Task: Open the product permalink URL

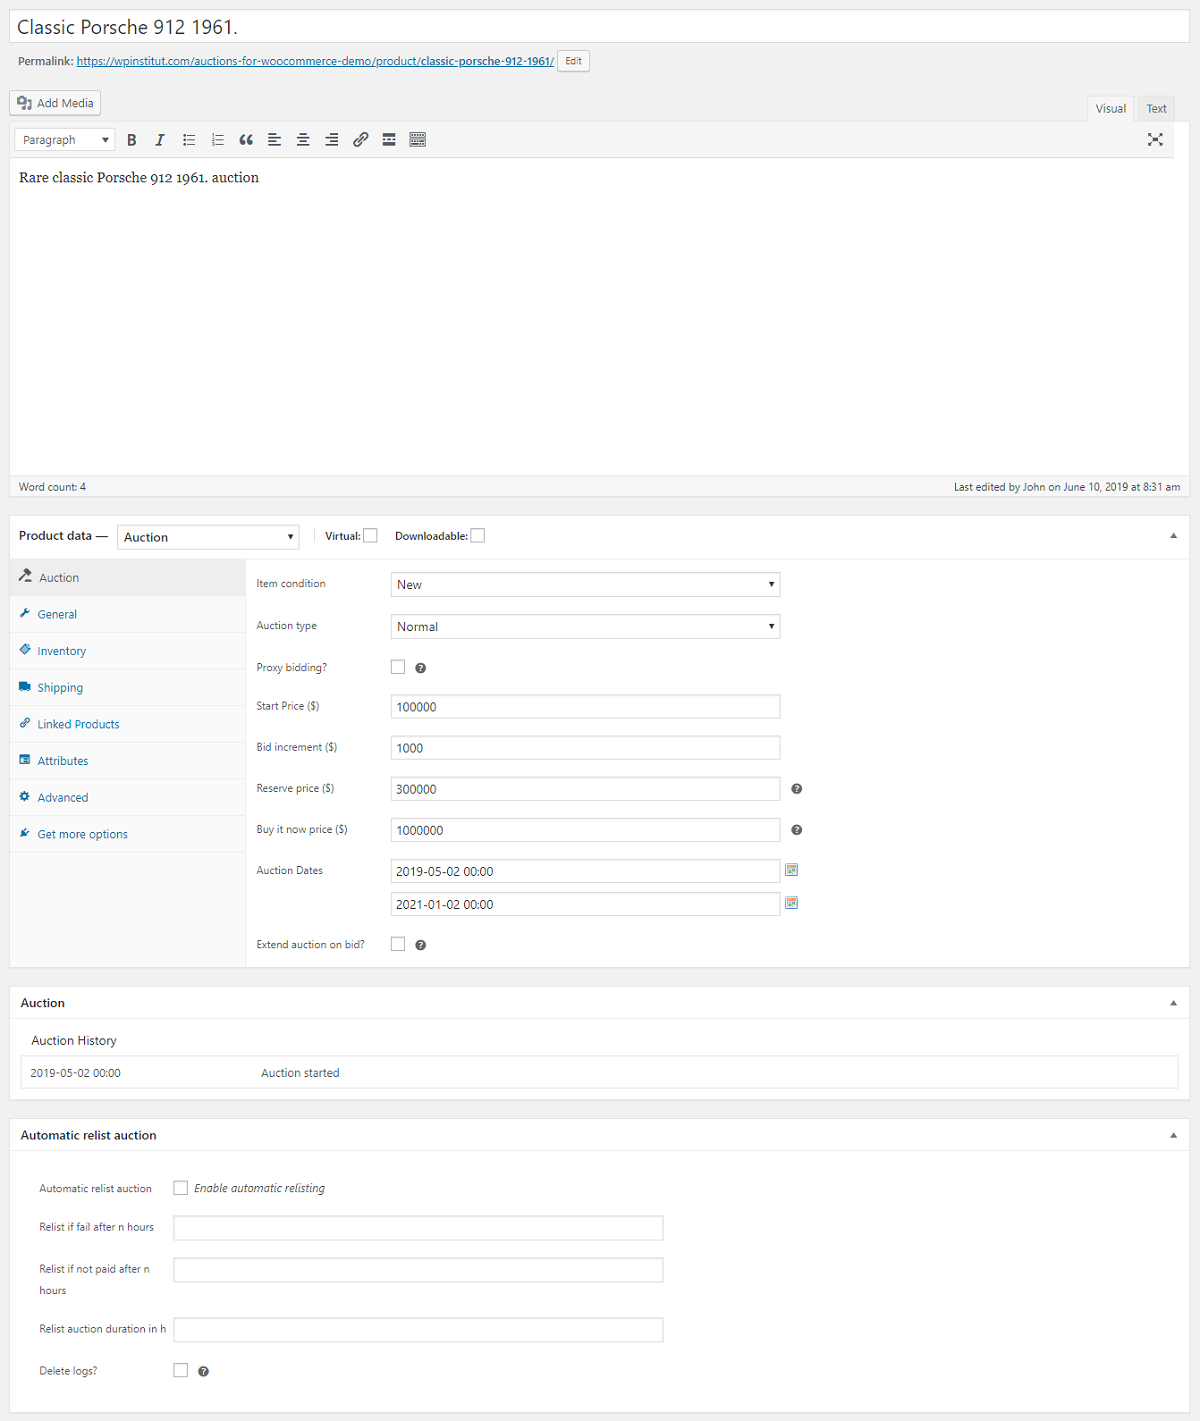Action: tap(314, 61)
